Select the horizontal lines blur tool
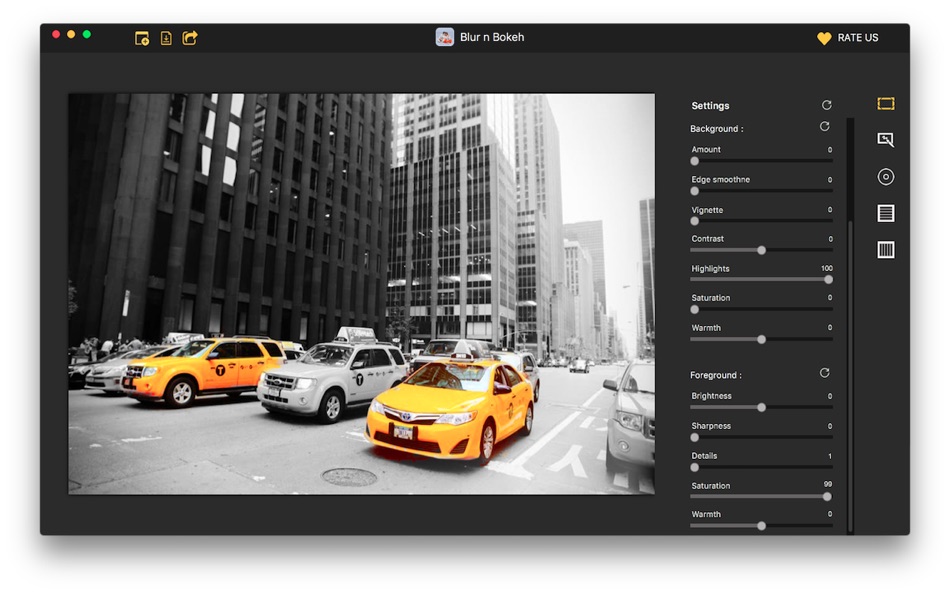The height and width of the screenshot is (594, 950). coord(884,213)
